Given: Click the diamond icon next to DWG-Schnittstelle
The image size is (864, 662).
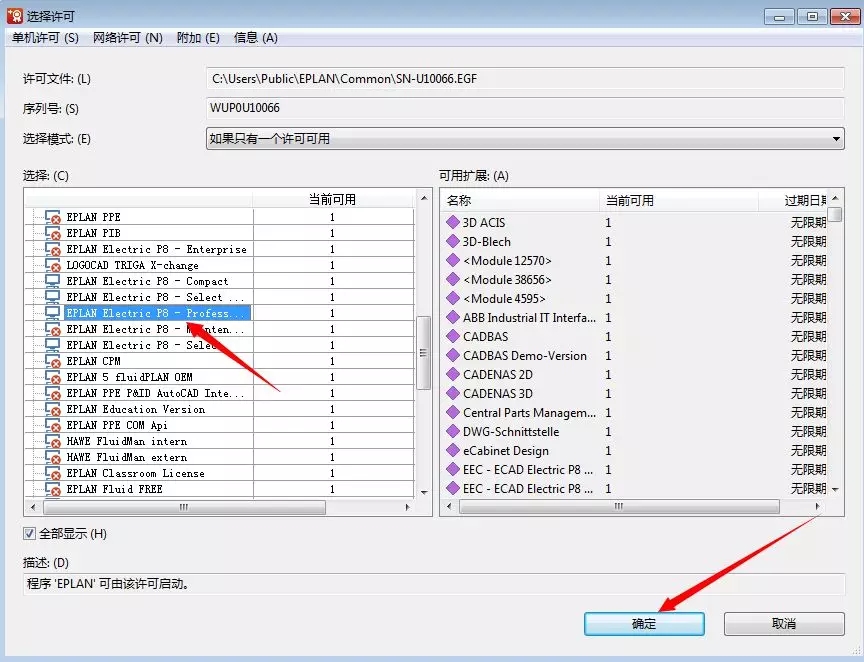Looking at the screenshot, I should [455, 431].
